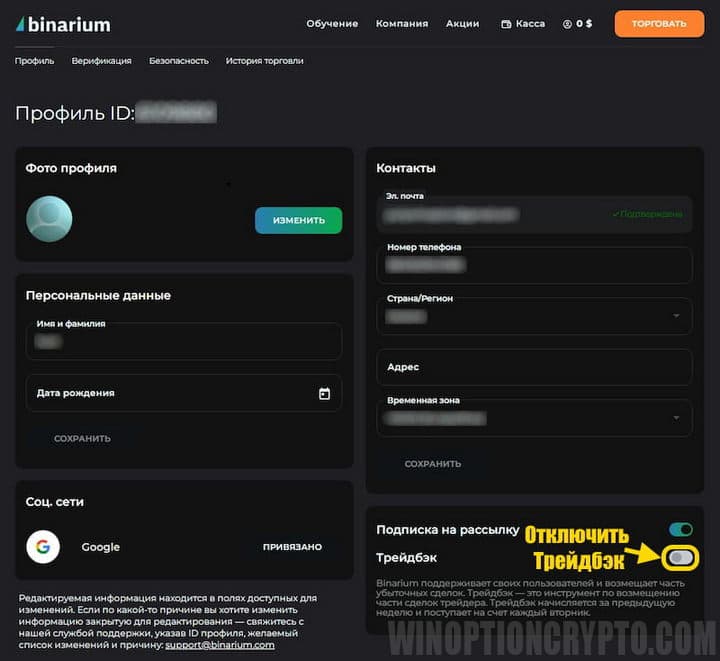The height and width of the screenshot is (661, 720).
Task: Click the Имя и фамилия field
Action: [x=184, y=341]
